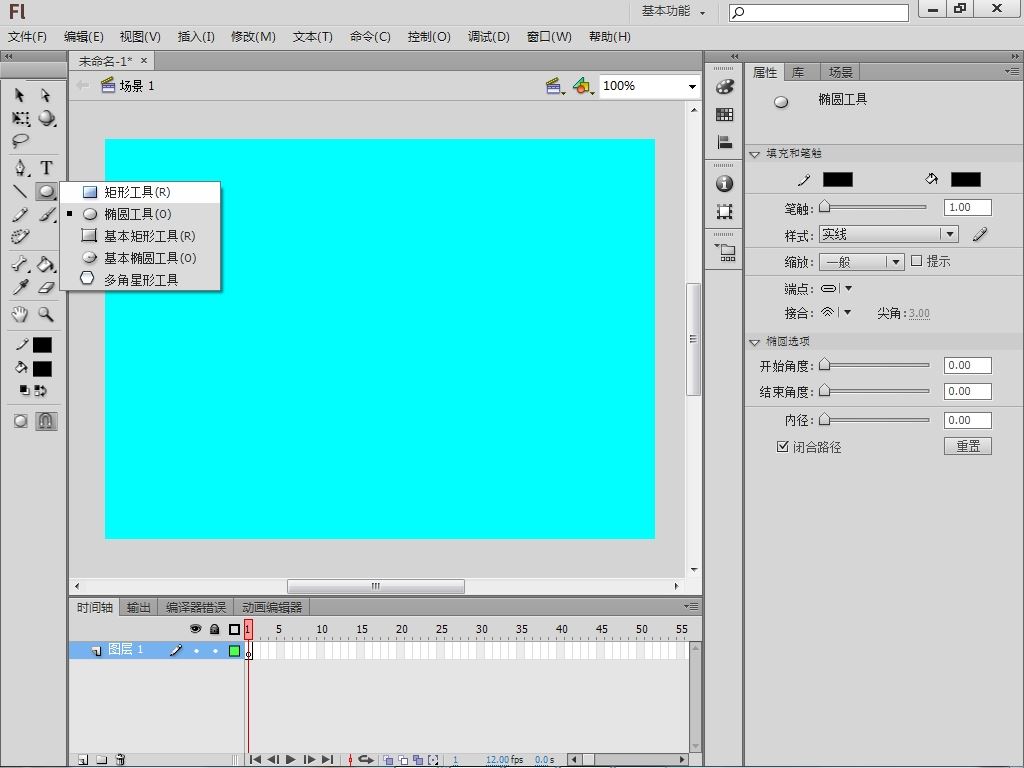
Task: Select the Eraser tool
Action: pos(46,287)
